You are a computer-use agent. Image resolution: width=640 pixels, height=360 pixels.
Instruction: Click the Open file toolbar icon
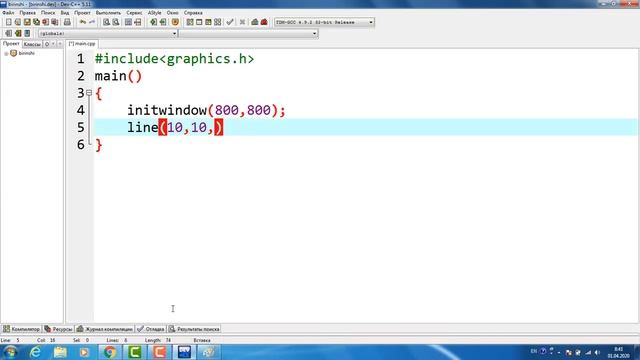click(18, 22)
